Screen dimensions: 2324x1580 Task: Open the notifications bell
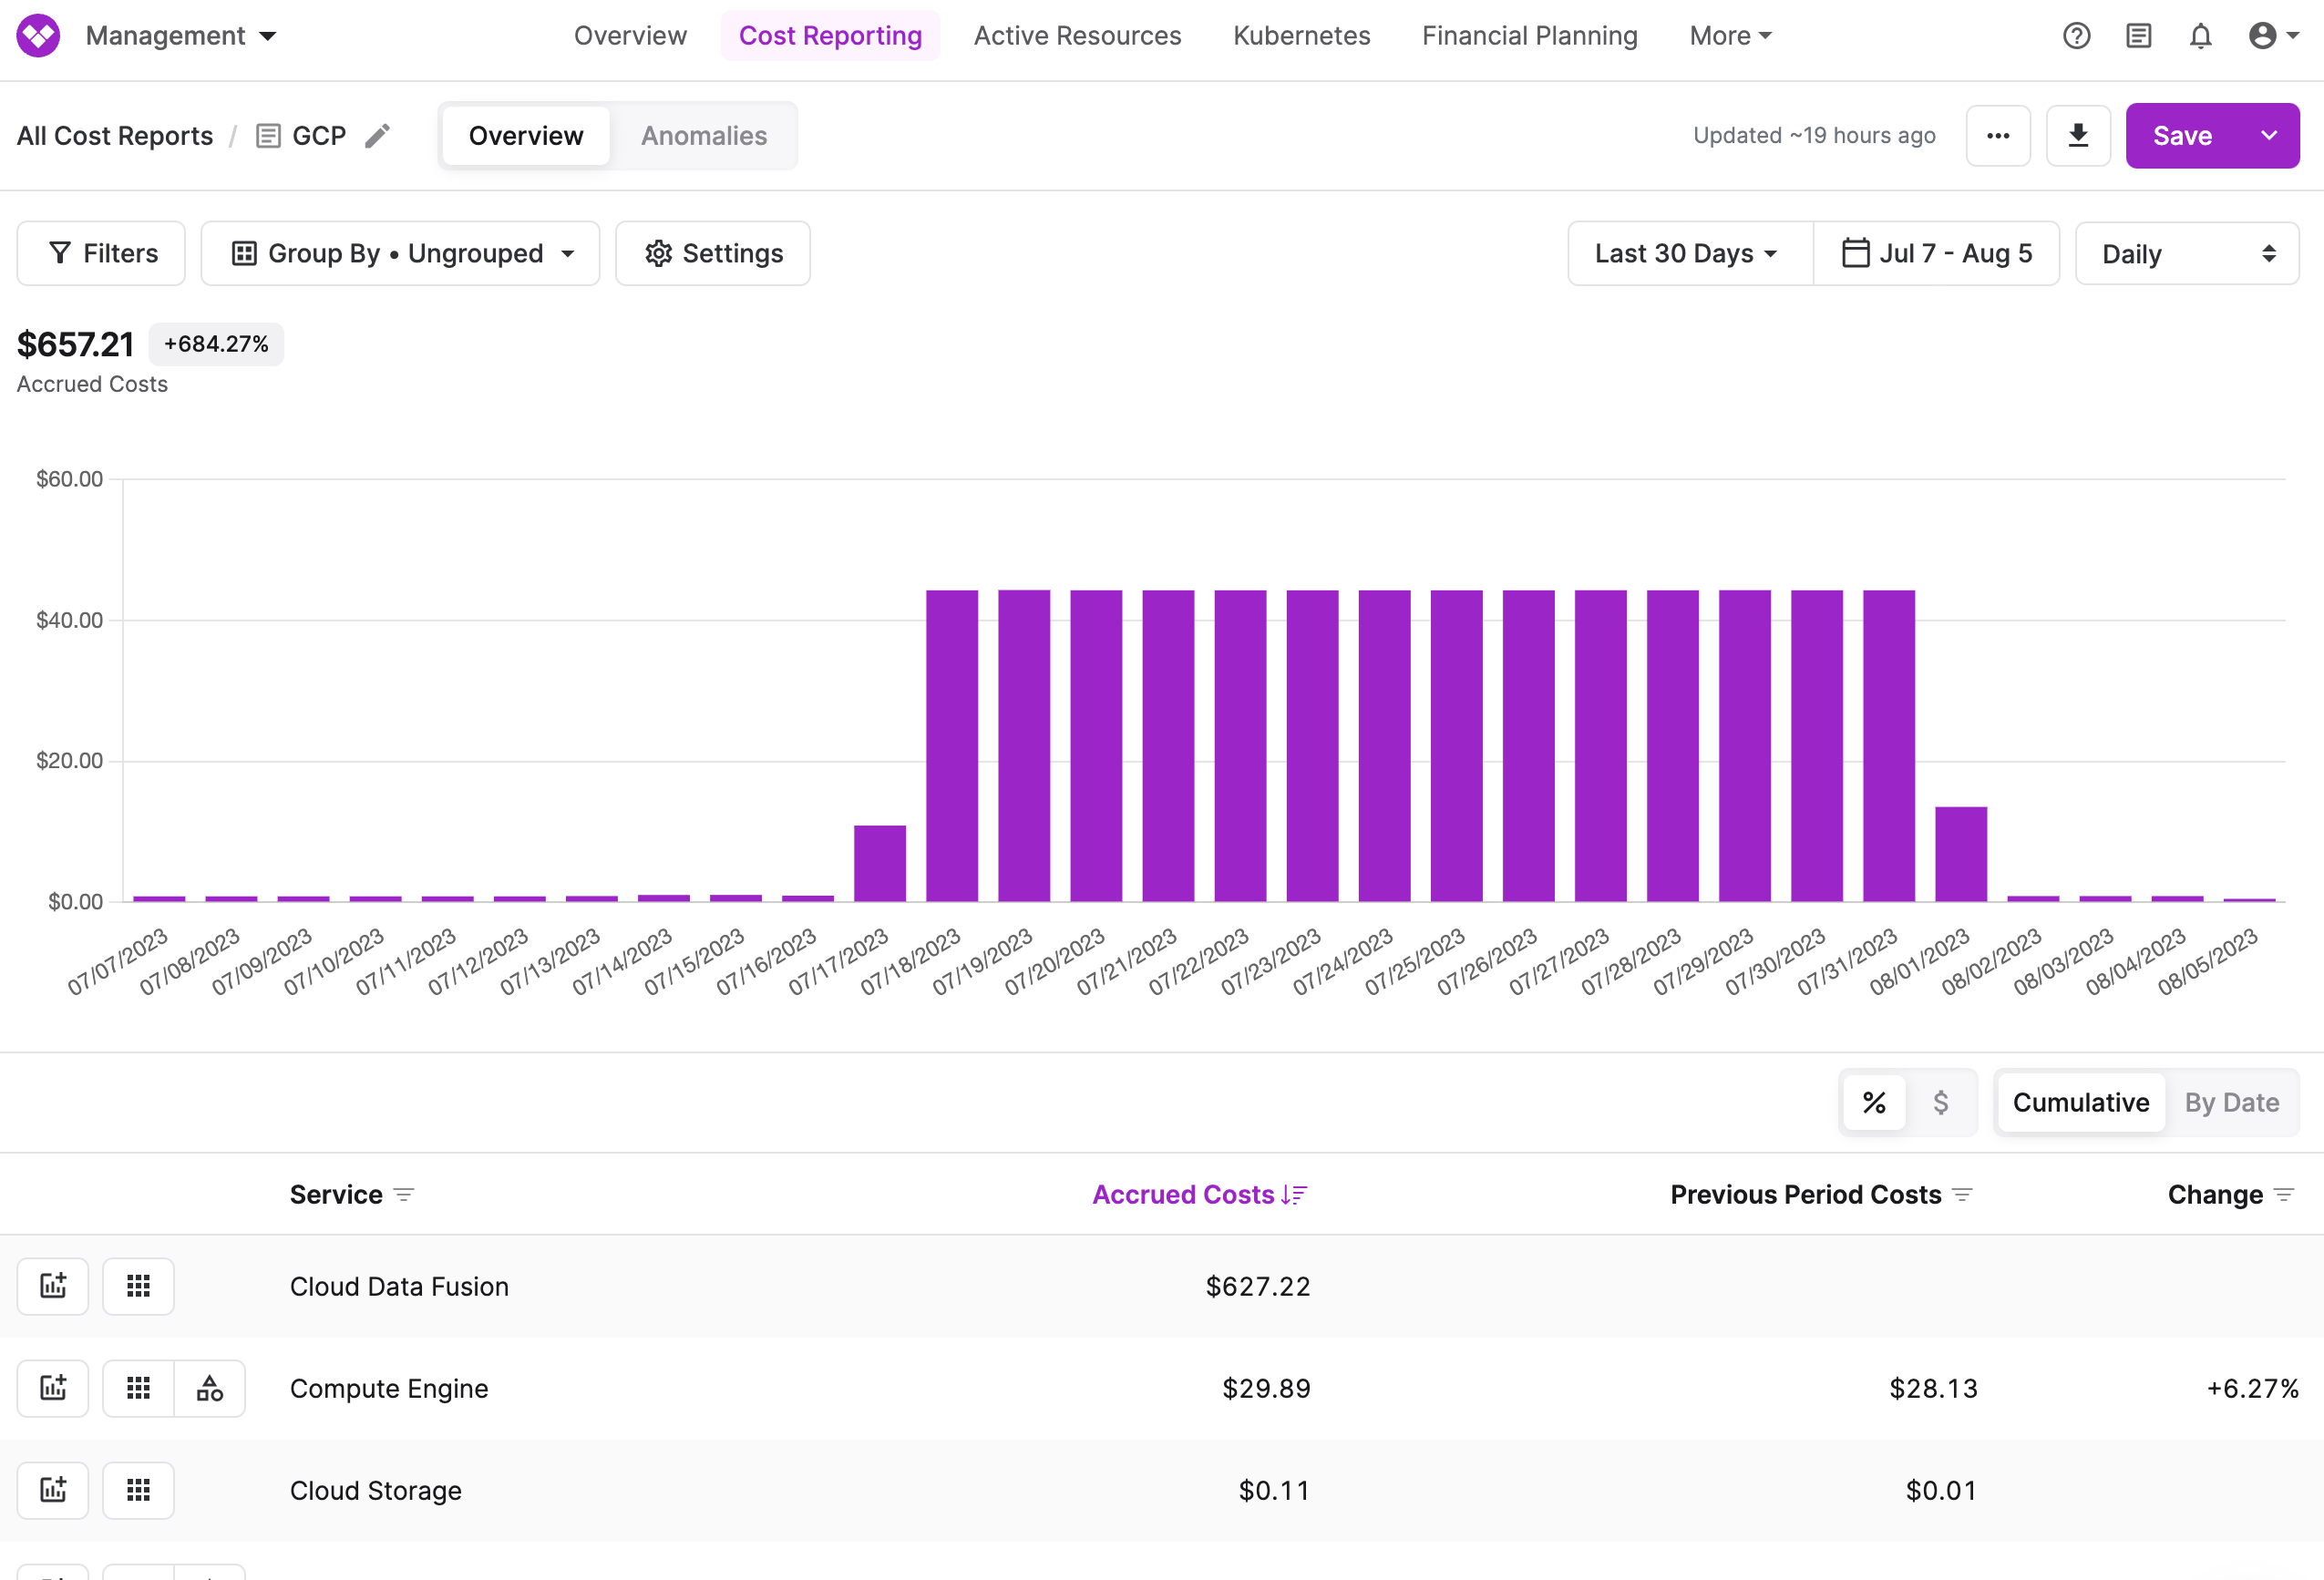click(x=2200, y=35)
